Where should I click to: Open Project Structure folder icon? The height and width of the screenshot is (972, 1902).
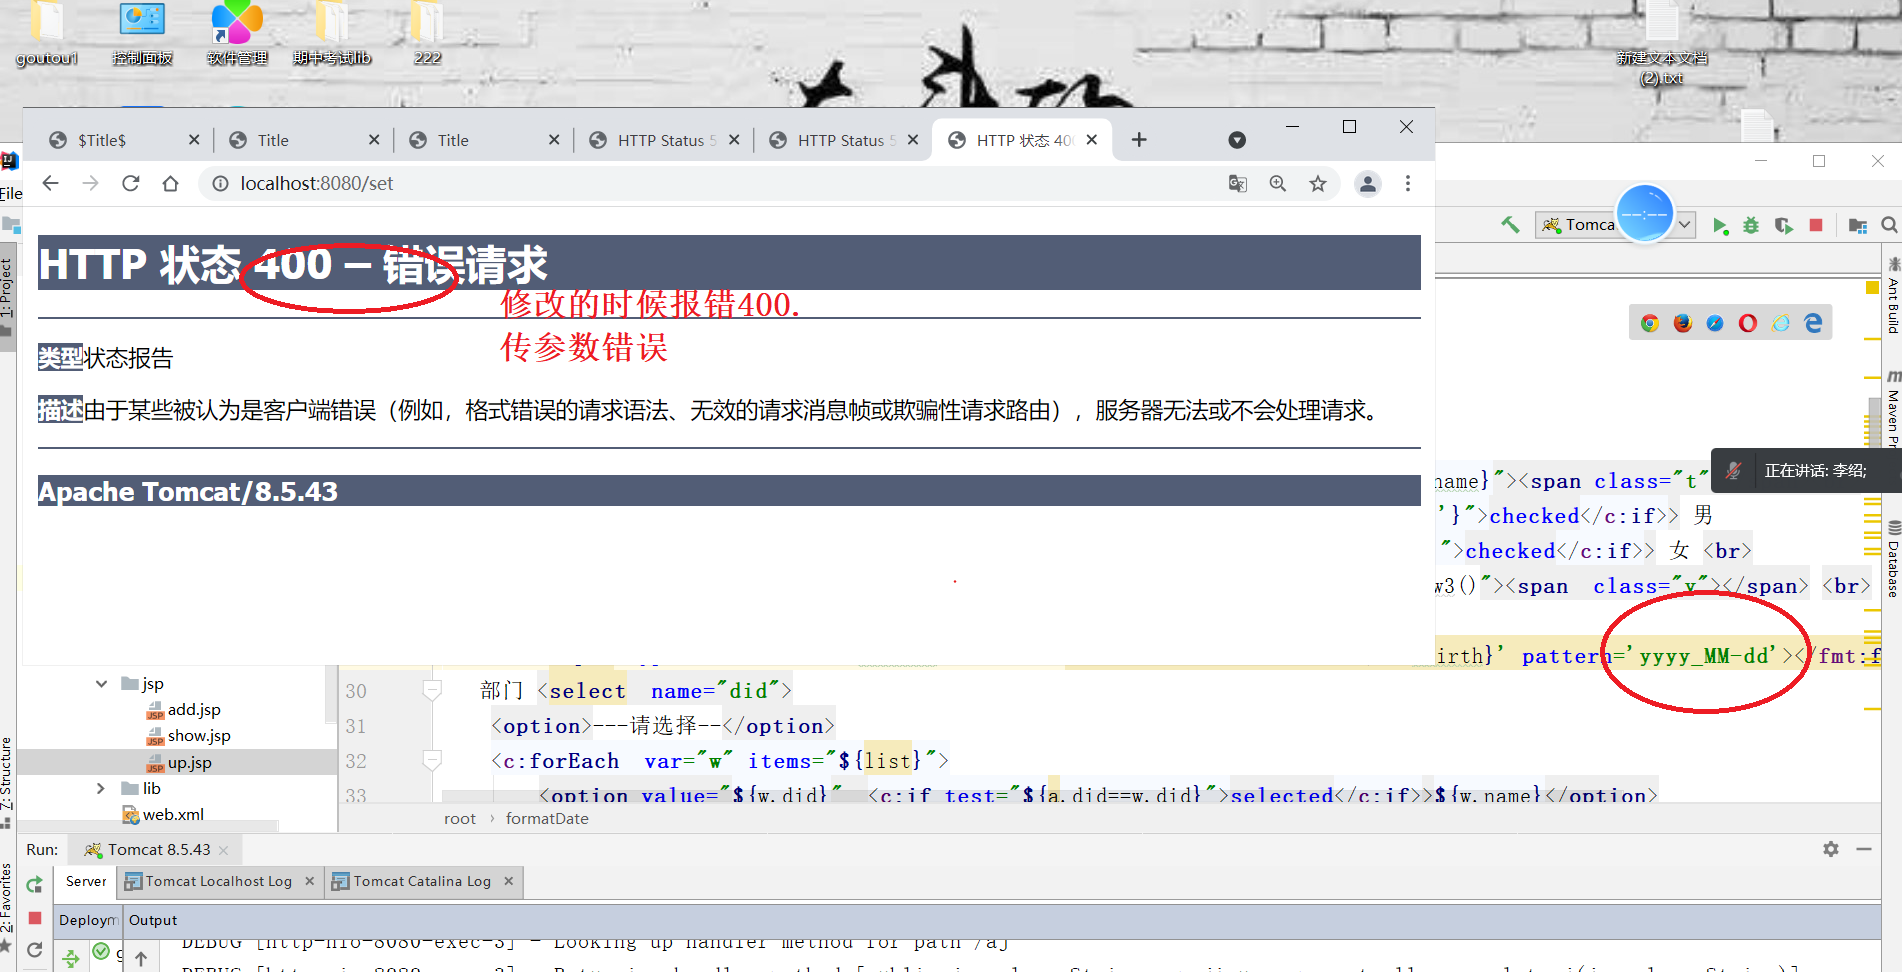tap(1858, 226)
